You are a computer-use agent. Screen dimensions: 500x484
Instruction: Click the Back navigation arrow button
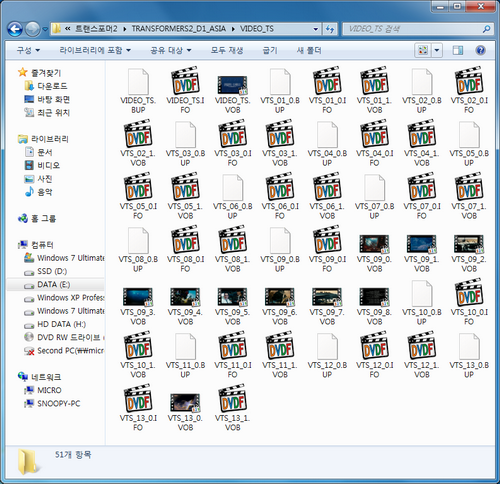(x=15, y=29)
